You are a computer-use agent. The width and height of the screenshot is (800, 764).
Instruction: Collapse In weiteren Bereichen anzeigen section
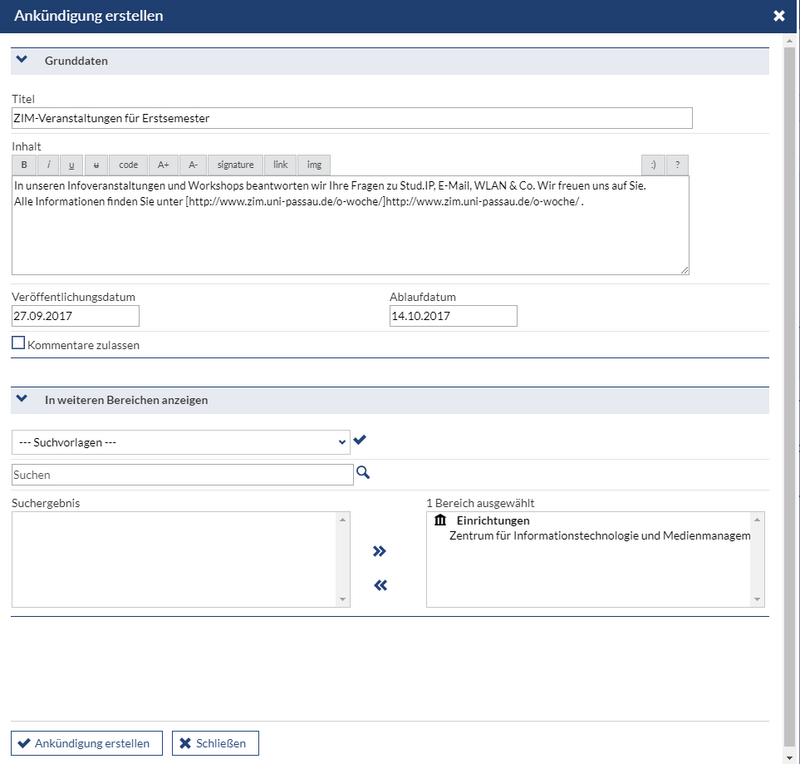[21, 399]
